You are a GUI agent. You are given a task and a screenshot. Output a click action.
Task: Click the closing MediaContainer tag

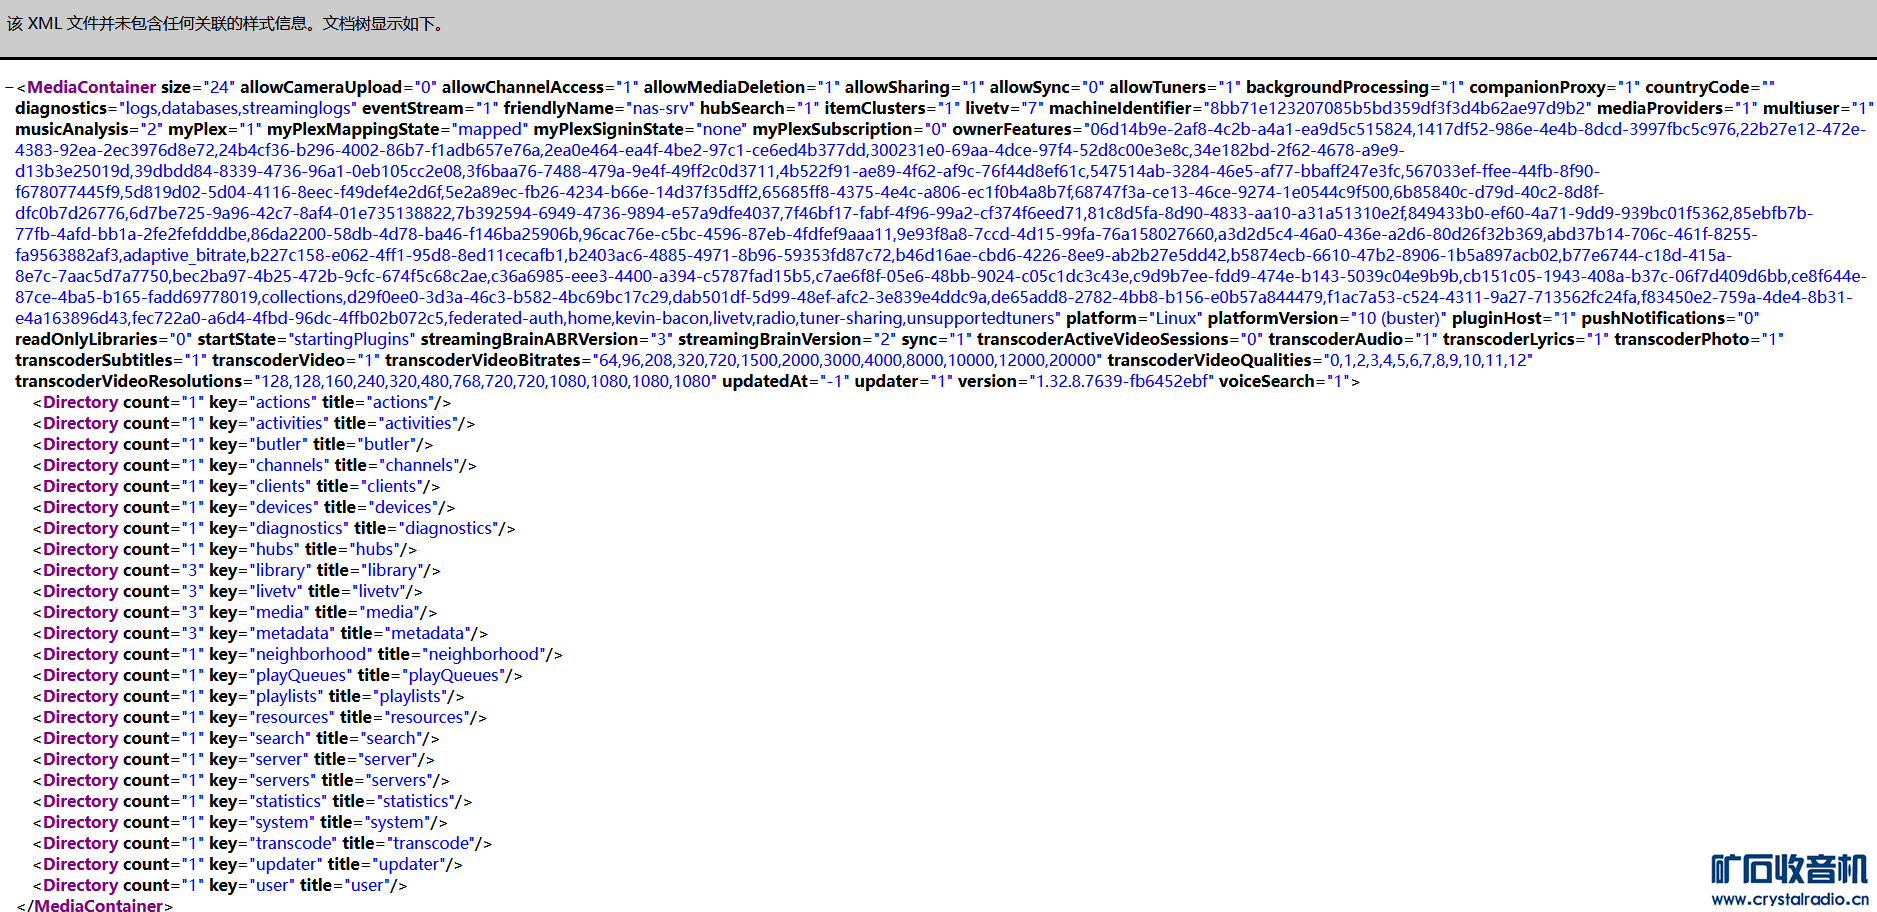[x=94, y=906]
